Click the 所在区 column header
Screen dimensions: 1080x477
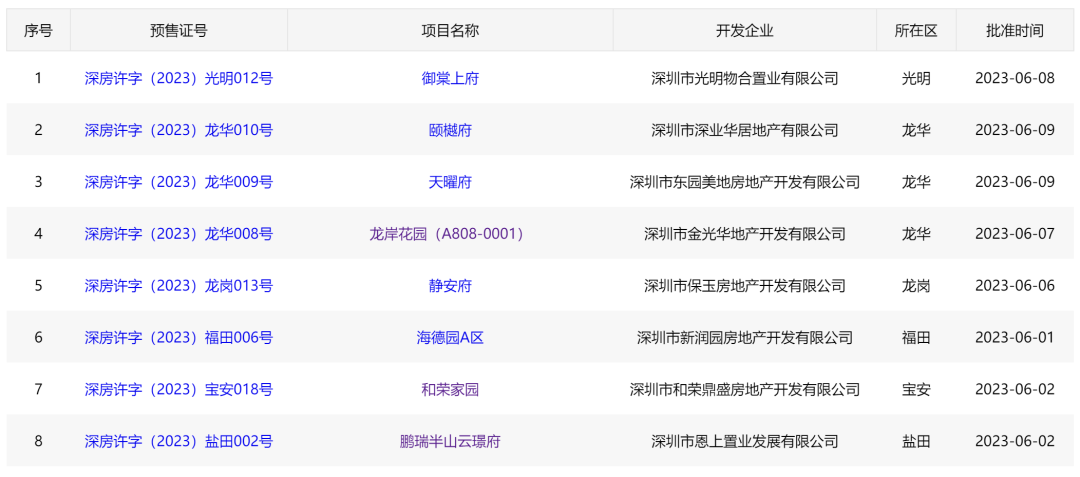click(916, 30)
